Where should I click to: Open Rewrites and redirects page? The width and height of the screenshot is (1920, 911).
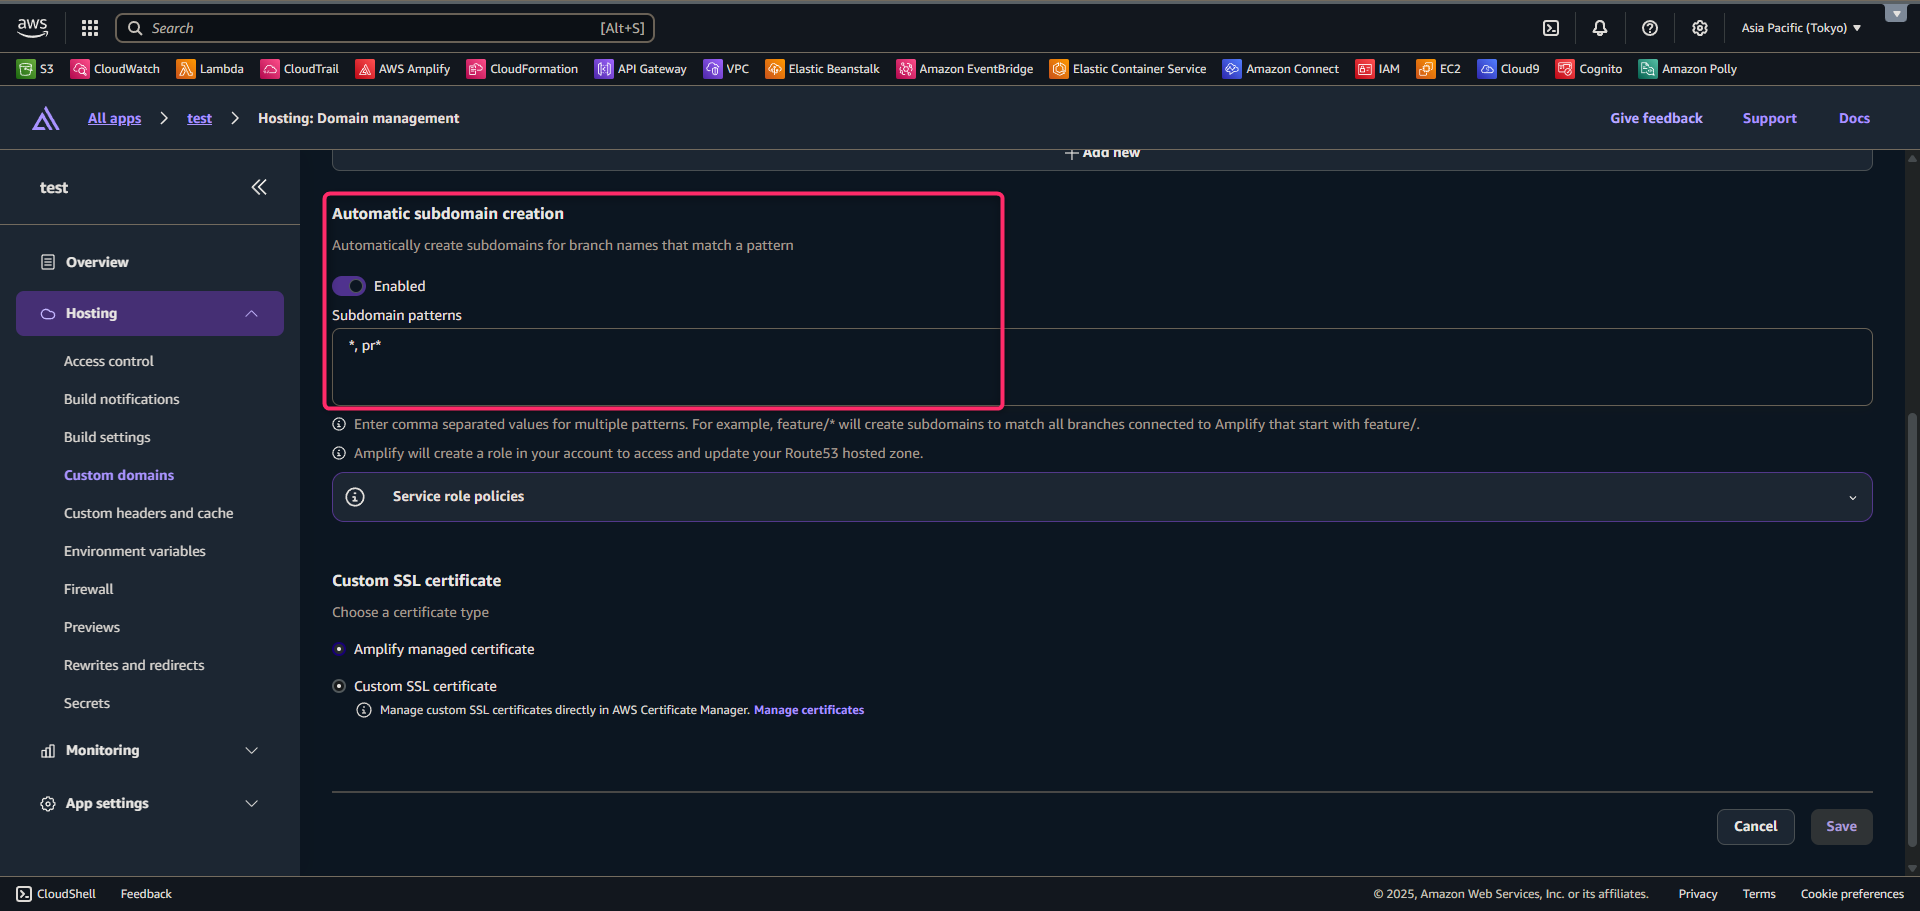(134, 665)
